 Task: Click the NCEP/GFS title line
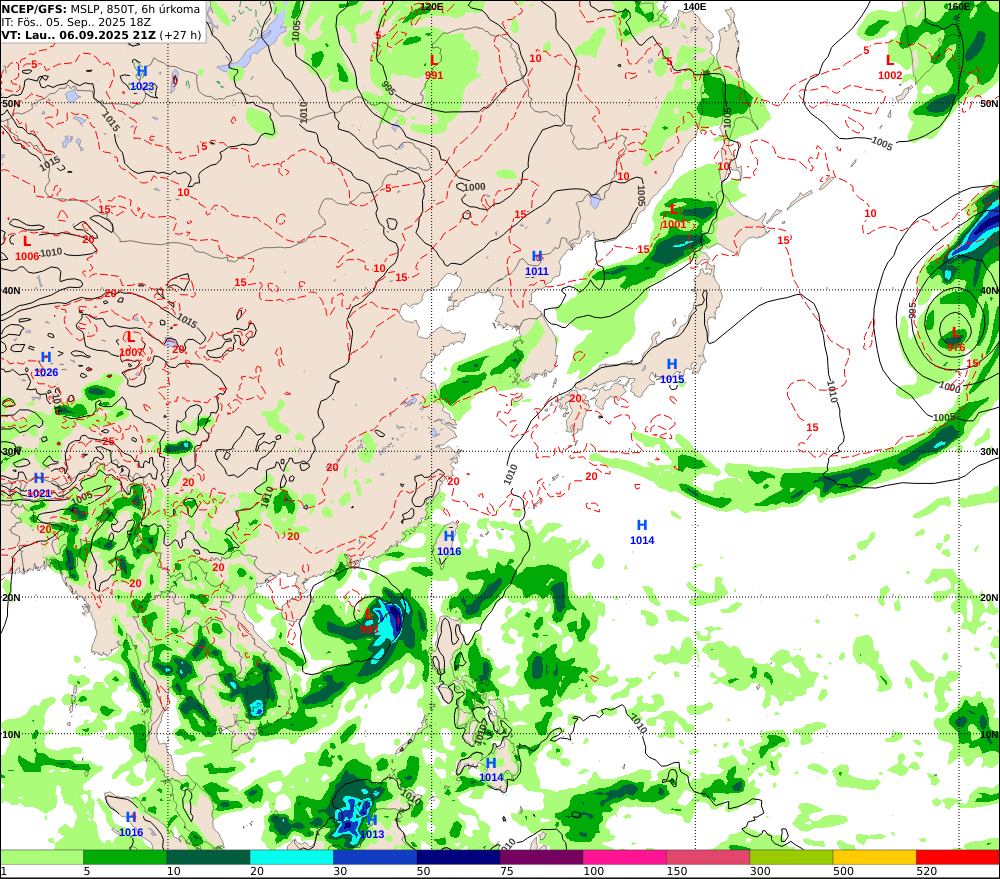101,9
